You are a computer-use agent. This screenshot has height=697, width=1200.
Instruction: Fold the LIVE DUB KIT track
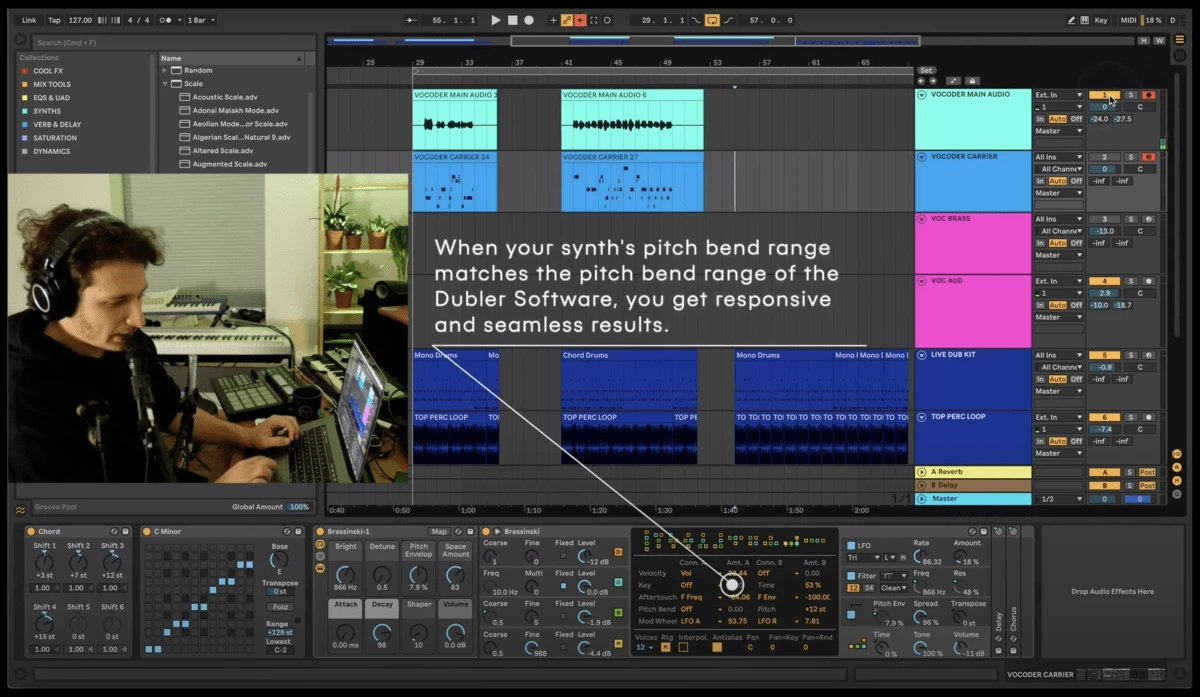pyautogui.click(x=921, y=355)
